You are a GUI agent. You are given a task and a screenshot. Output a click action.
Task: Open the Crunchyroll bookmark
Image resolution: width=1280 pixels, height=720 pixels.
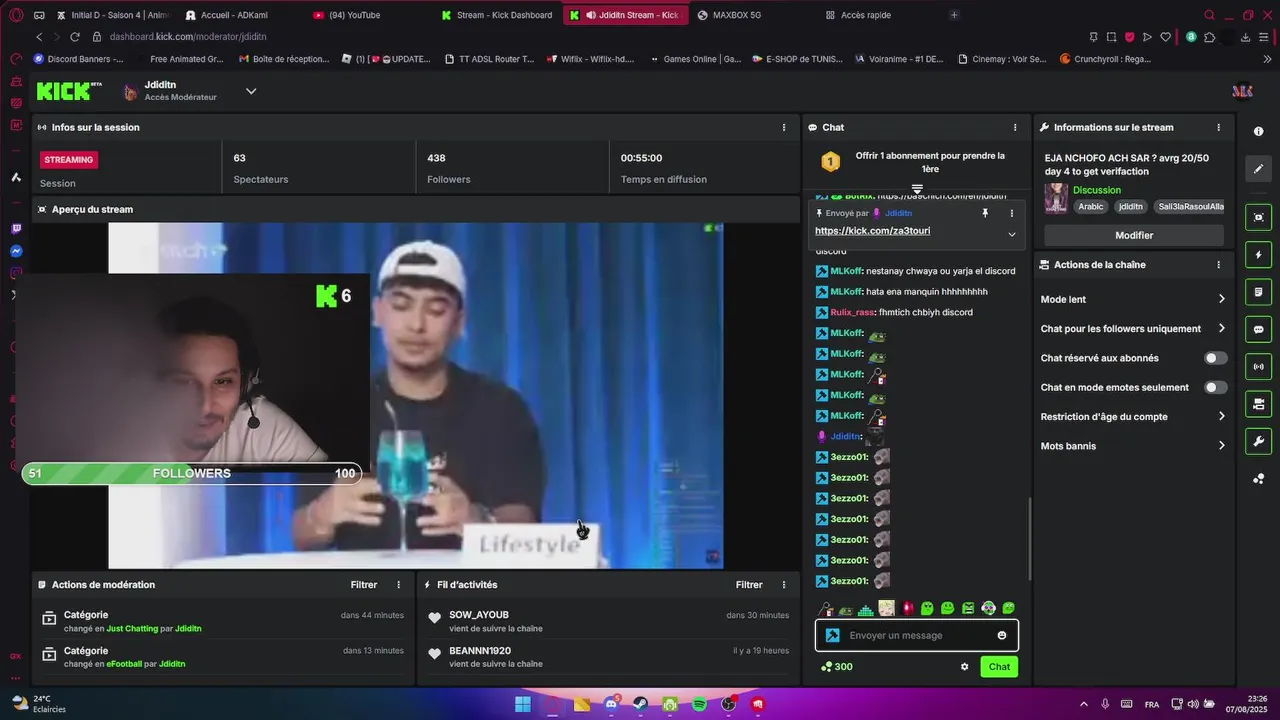(1105, 59)
